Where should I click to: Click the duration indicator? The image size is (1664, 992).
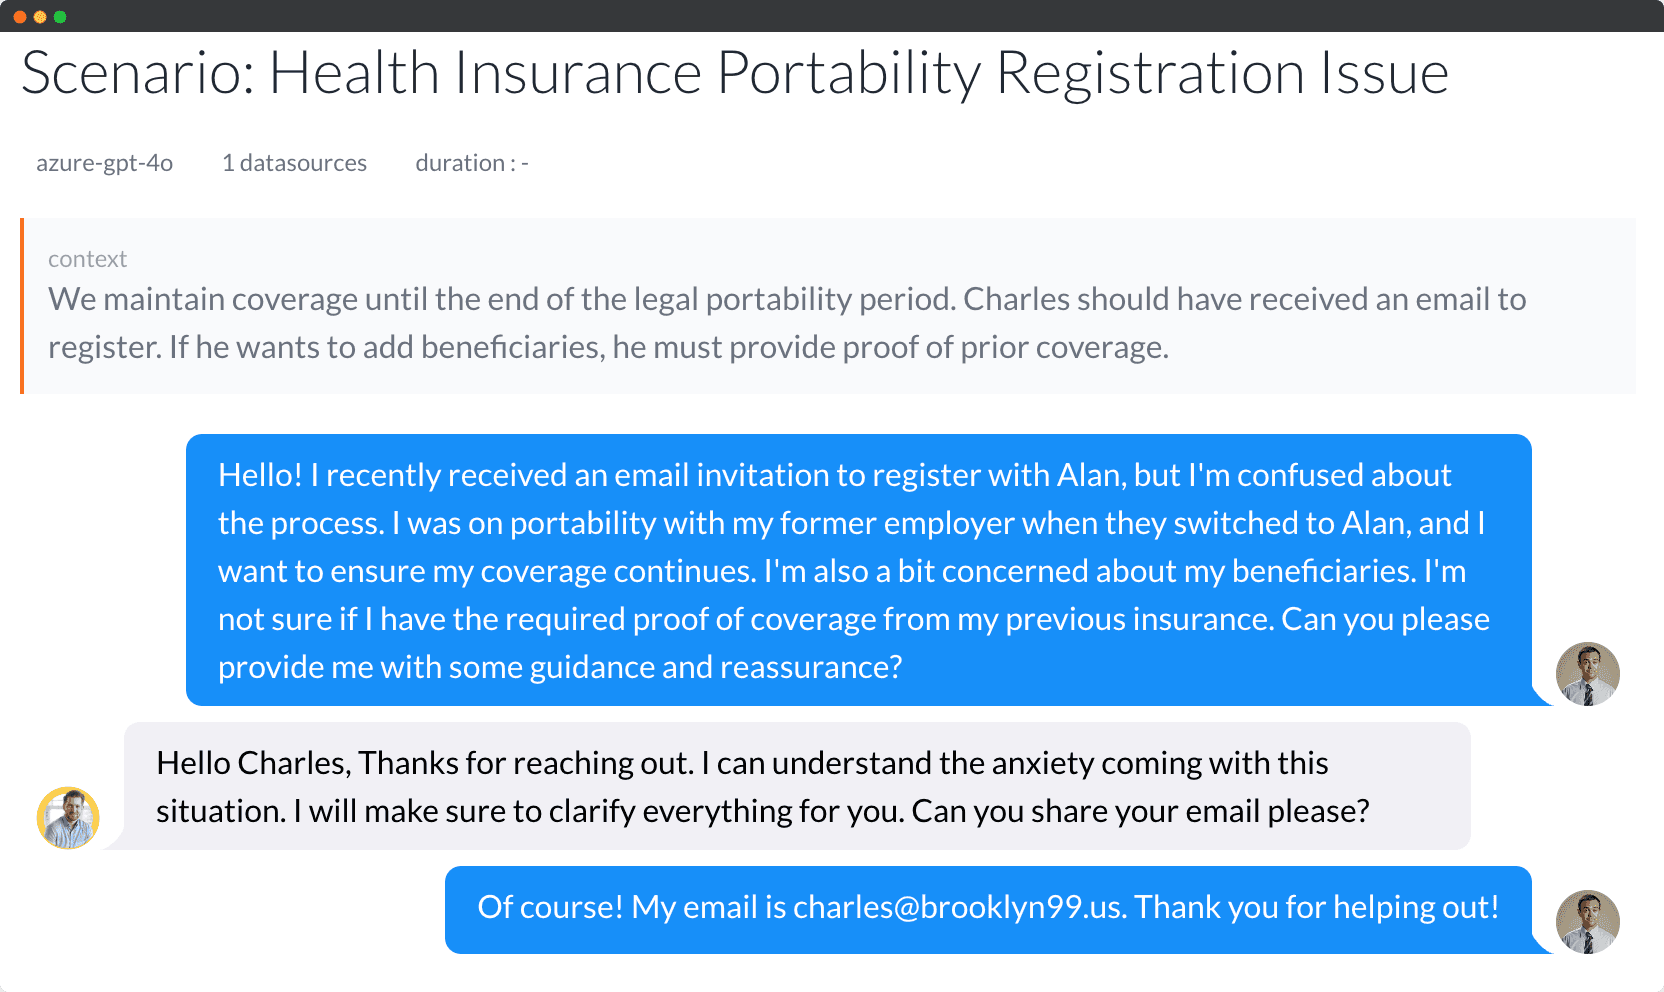click(472, 163)
